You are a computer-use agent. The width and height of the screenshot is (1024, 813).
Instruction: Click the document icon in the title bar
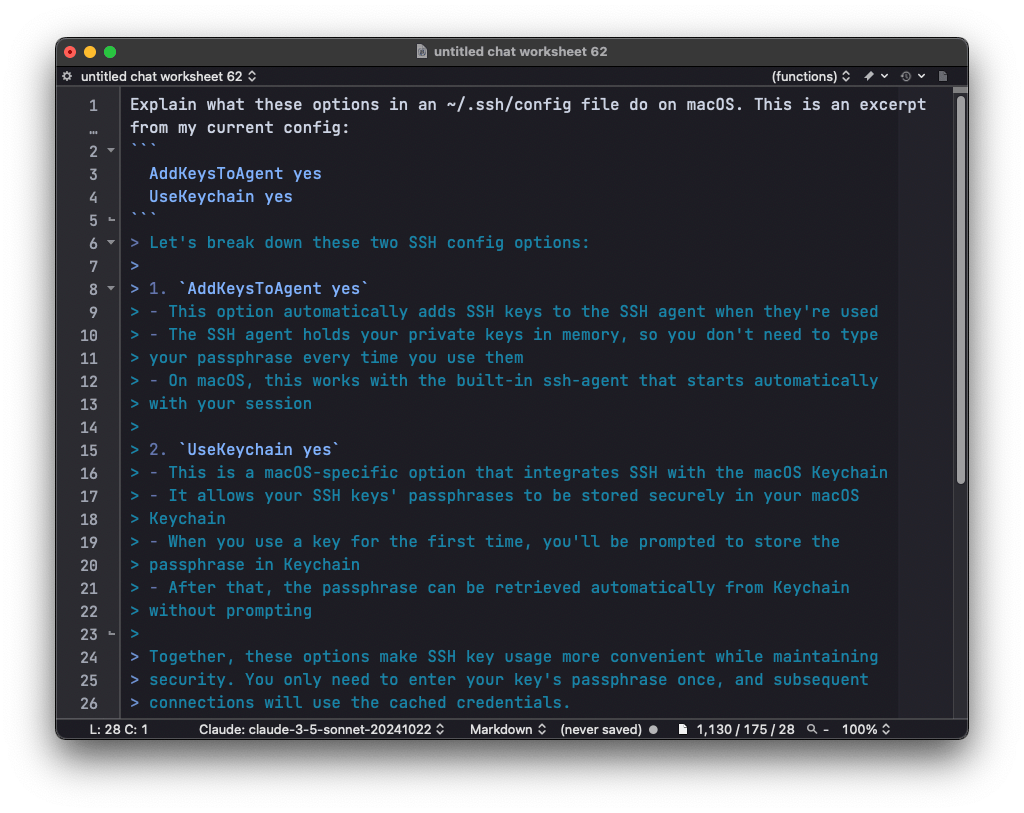422,52
